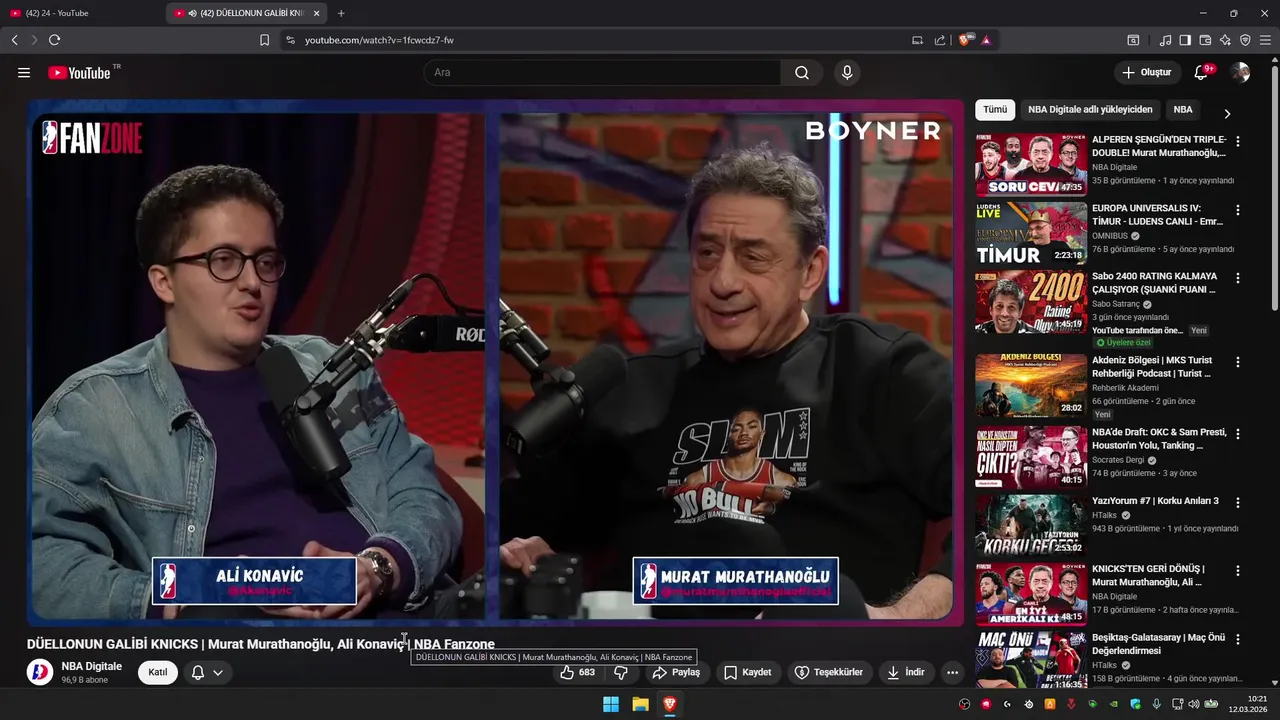Click the Teşekkürler thanks button
1280x720 pixels.
(x=829, y=672)
